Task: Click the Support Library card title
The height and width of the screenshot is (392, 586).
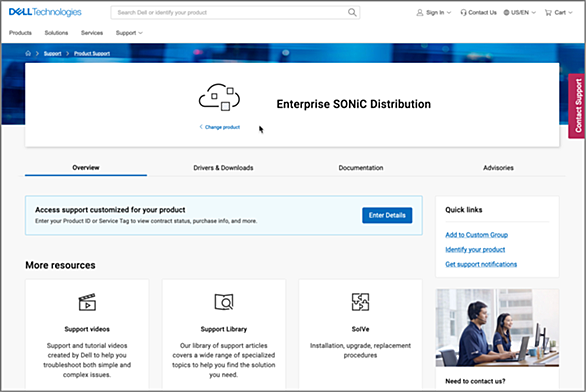Action: click(224, 329)
